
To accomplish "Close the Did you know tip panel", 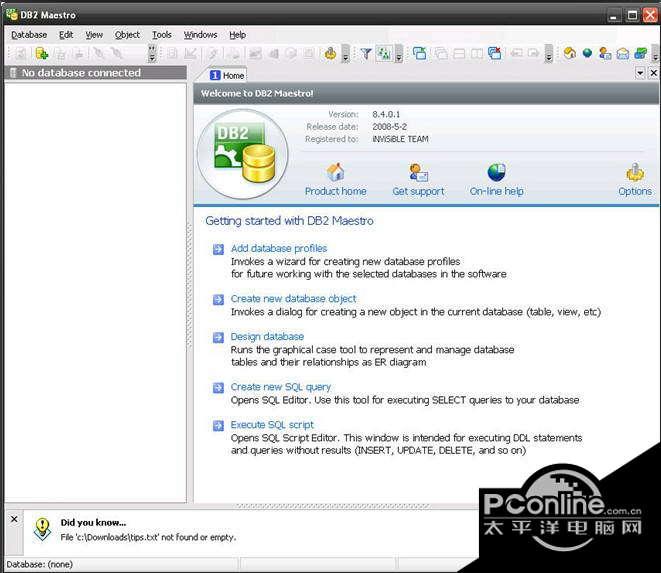I will click(14, 519).
